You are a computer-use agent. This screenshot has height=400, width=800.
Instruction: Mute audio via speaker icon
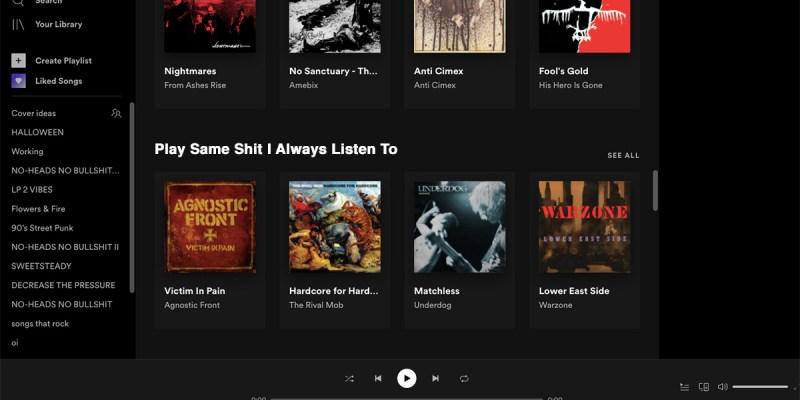pos(722,387)
